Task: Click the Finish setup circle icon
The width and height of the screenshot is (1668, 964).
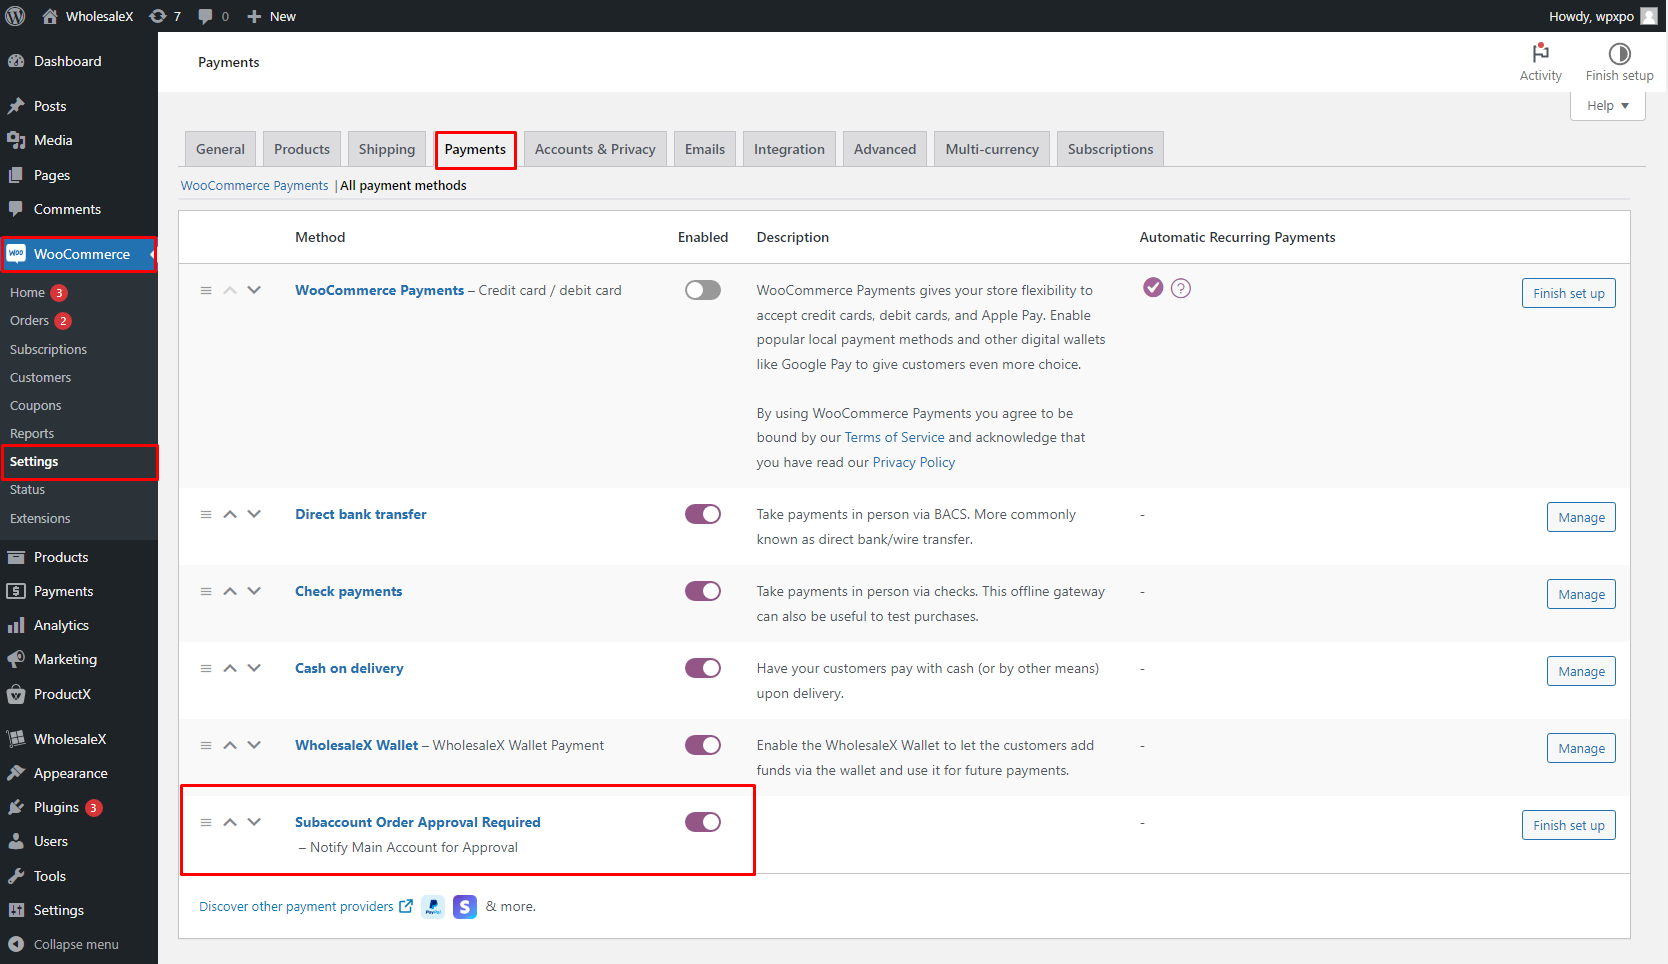Action: [1620, 53]
